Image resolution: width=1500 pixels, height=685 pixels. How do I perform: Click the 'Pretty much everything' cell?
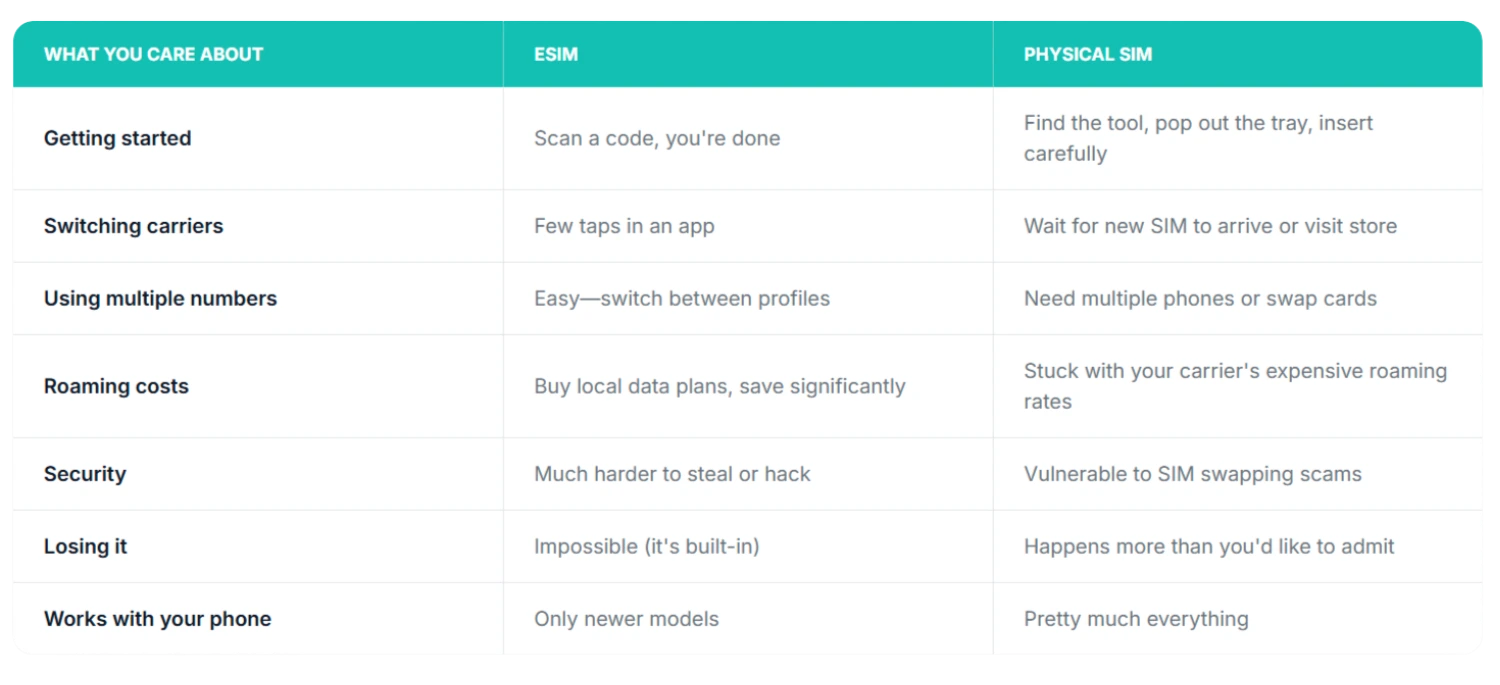1136,619
